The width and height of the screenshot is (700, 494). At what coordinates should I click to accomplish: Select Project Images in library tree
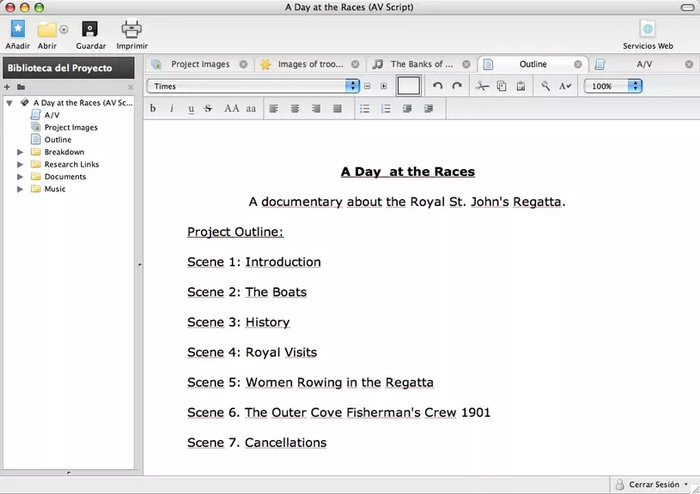point(71,128)
